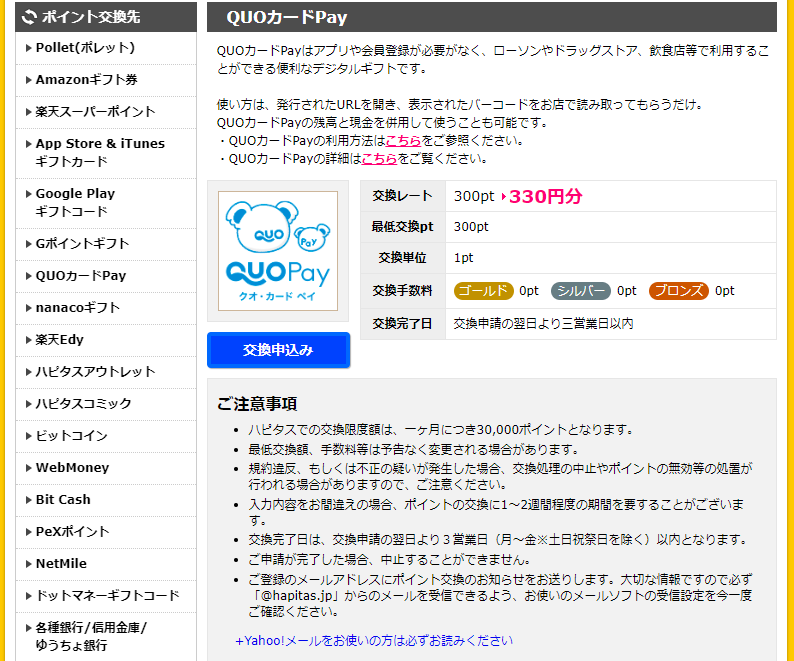Click the refresh icon beside ポイント交換先

click(x=29, y=17)
